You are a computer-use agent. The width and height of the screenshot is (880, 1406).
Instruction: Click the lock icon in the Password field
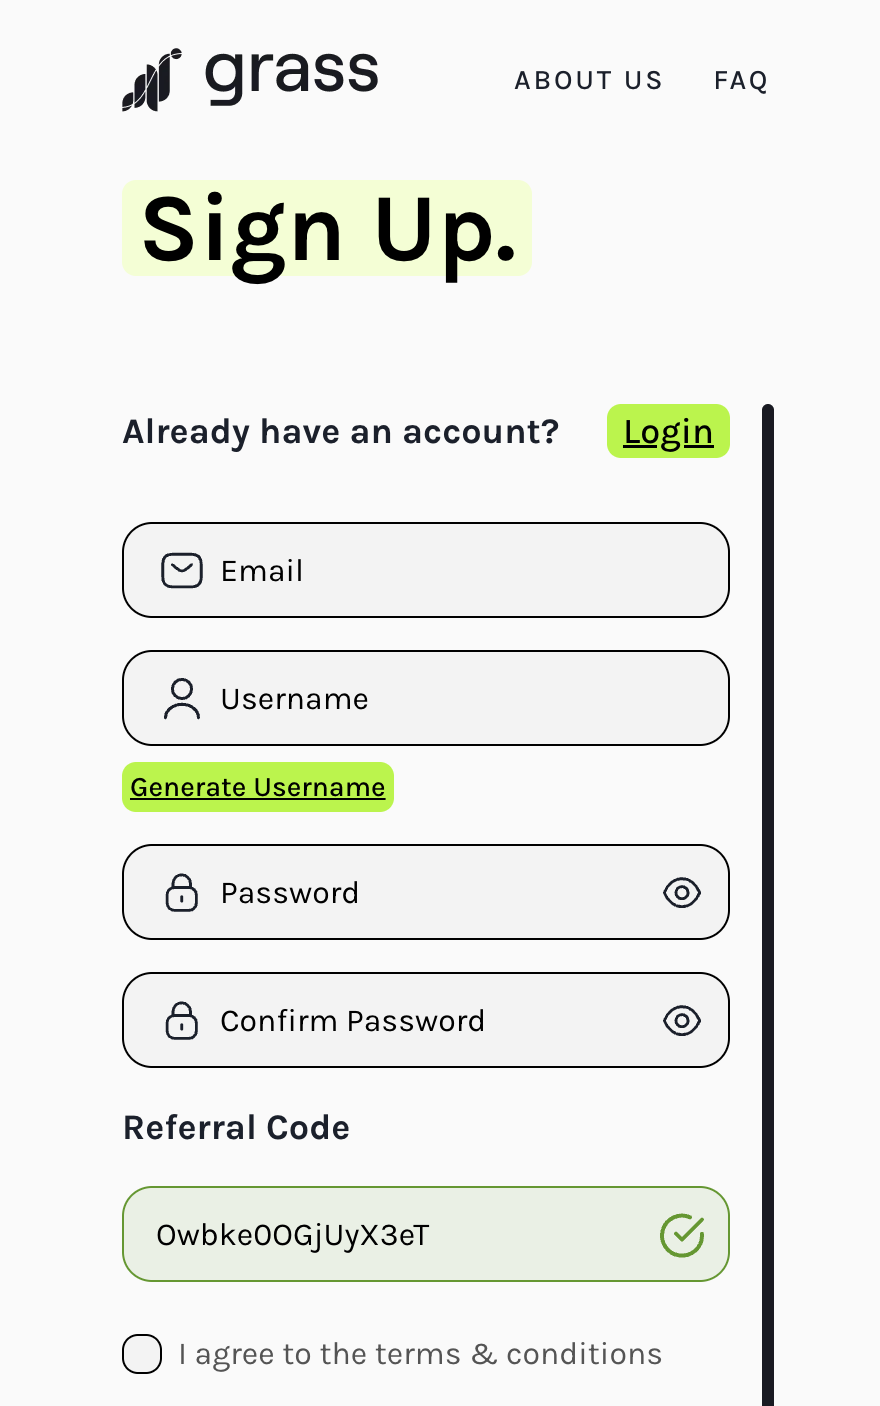[182, 892]
